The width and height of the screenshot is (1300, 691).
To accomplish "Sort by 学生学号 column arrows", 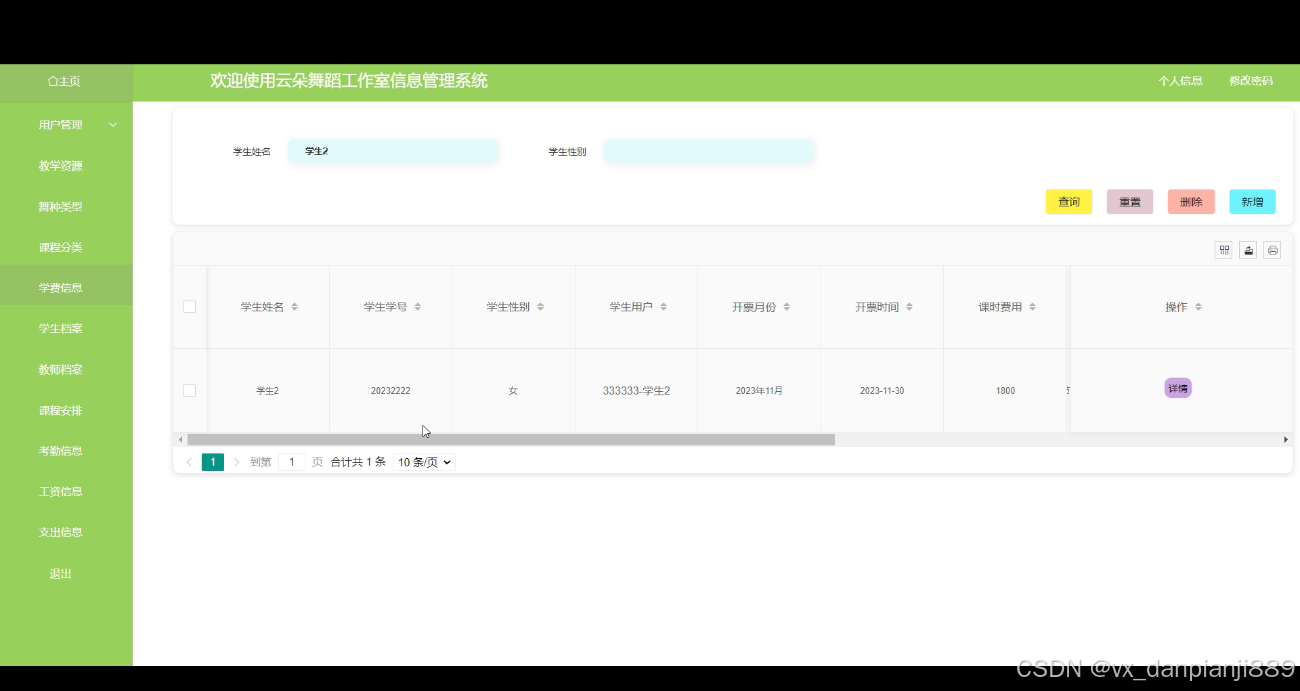I will [417, 307].
